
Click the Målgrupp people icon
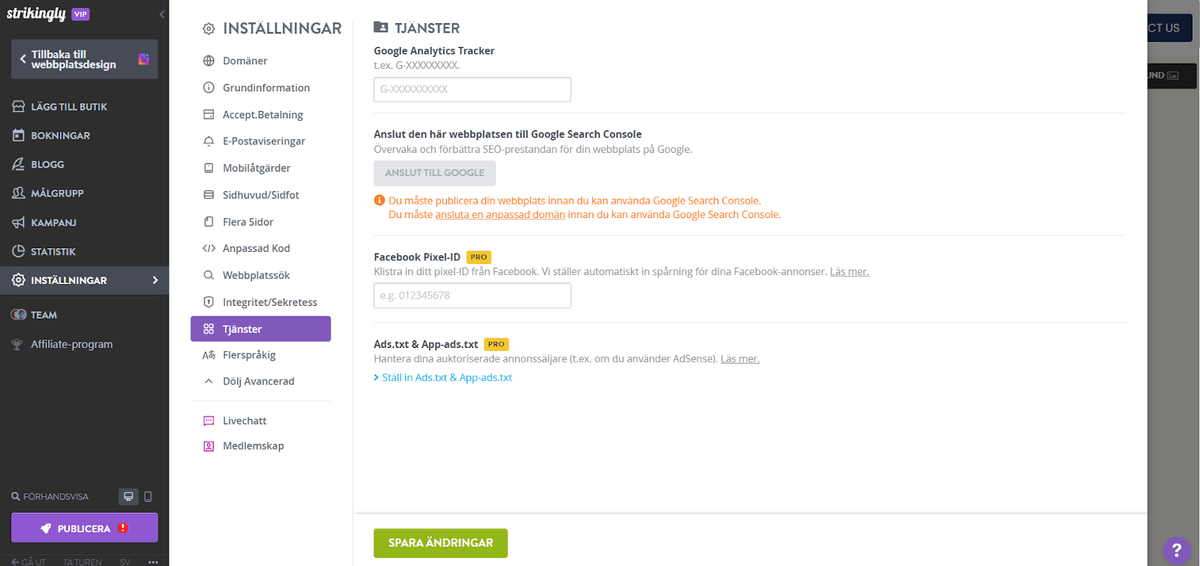(x=18, y=193)
